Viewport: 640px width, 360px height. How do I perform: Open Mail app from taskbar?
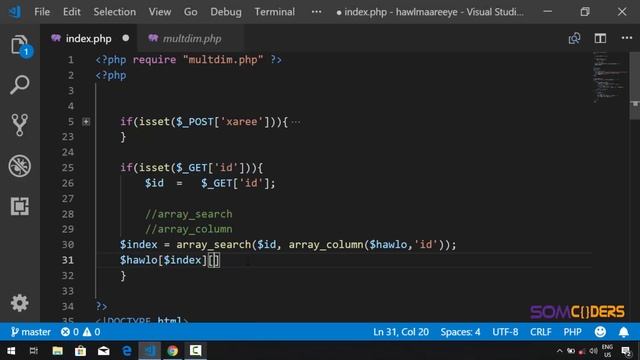point(104,351)
